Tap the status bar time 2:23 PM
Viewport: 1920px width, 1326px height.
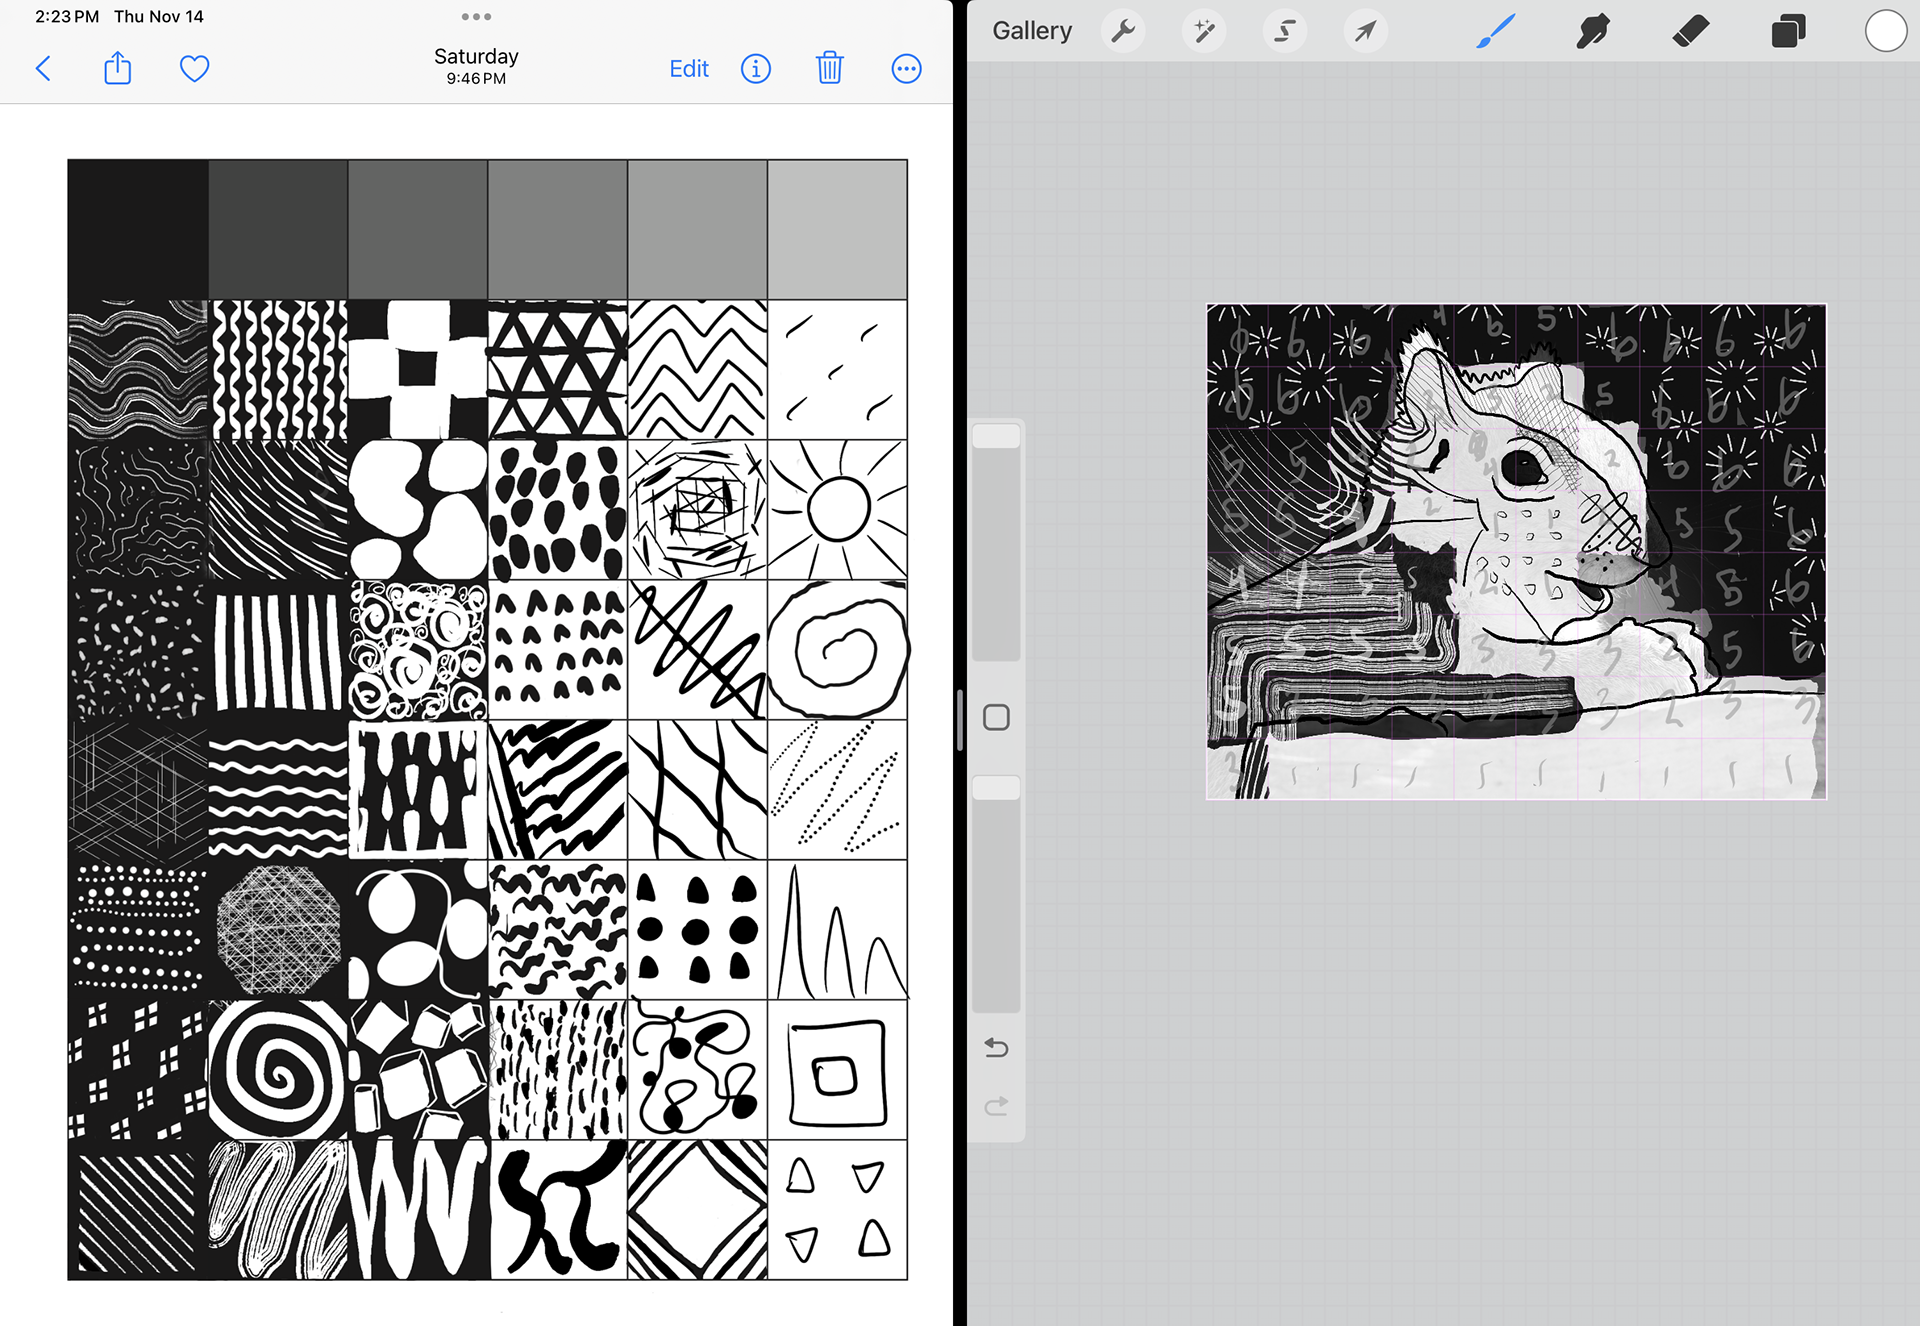pyautogui.click(x=66, y=17)
